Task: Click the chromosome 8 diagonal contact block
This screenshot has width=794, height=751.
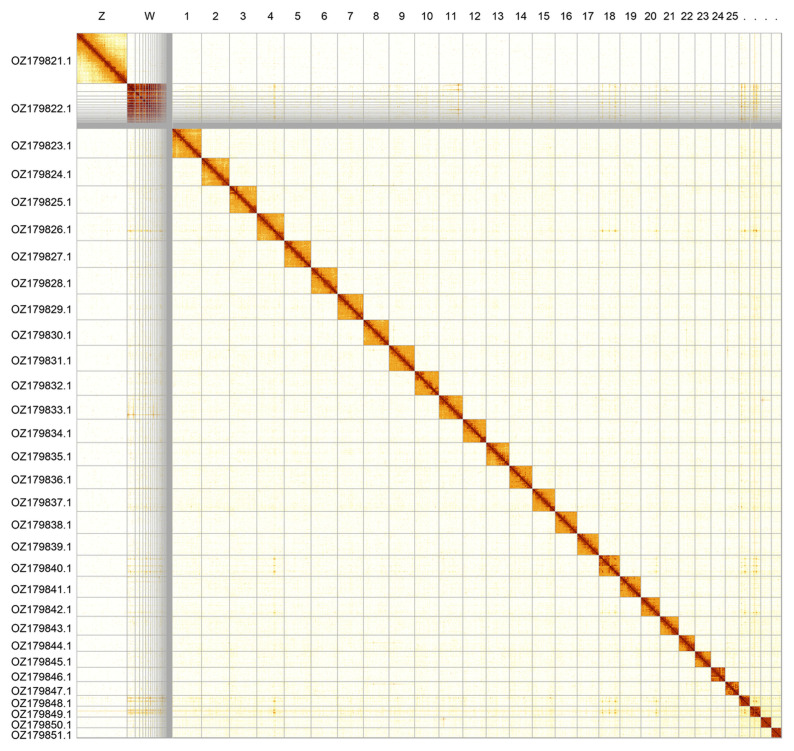Action: click(375, 332)
